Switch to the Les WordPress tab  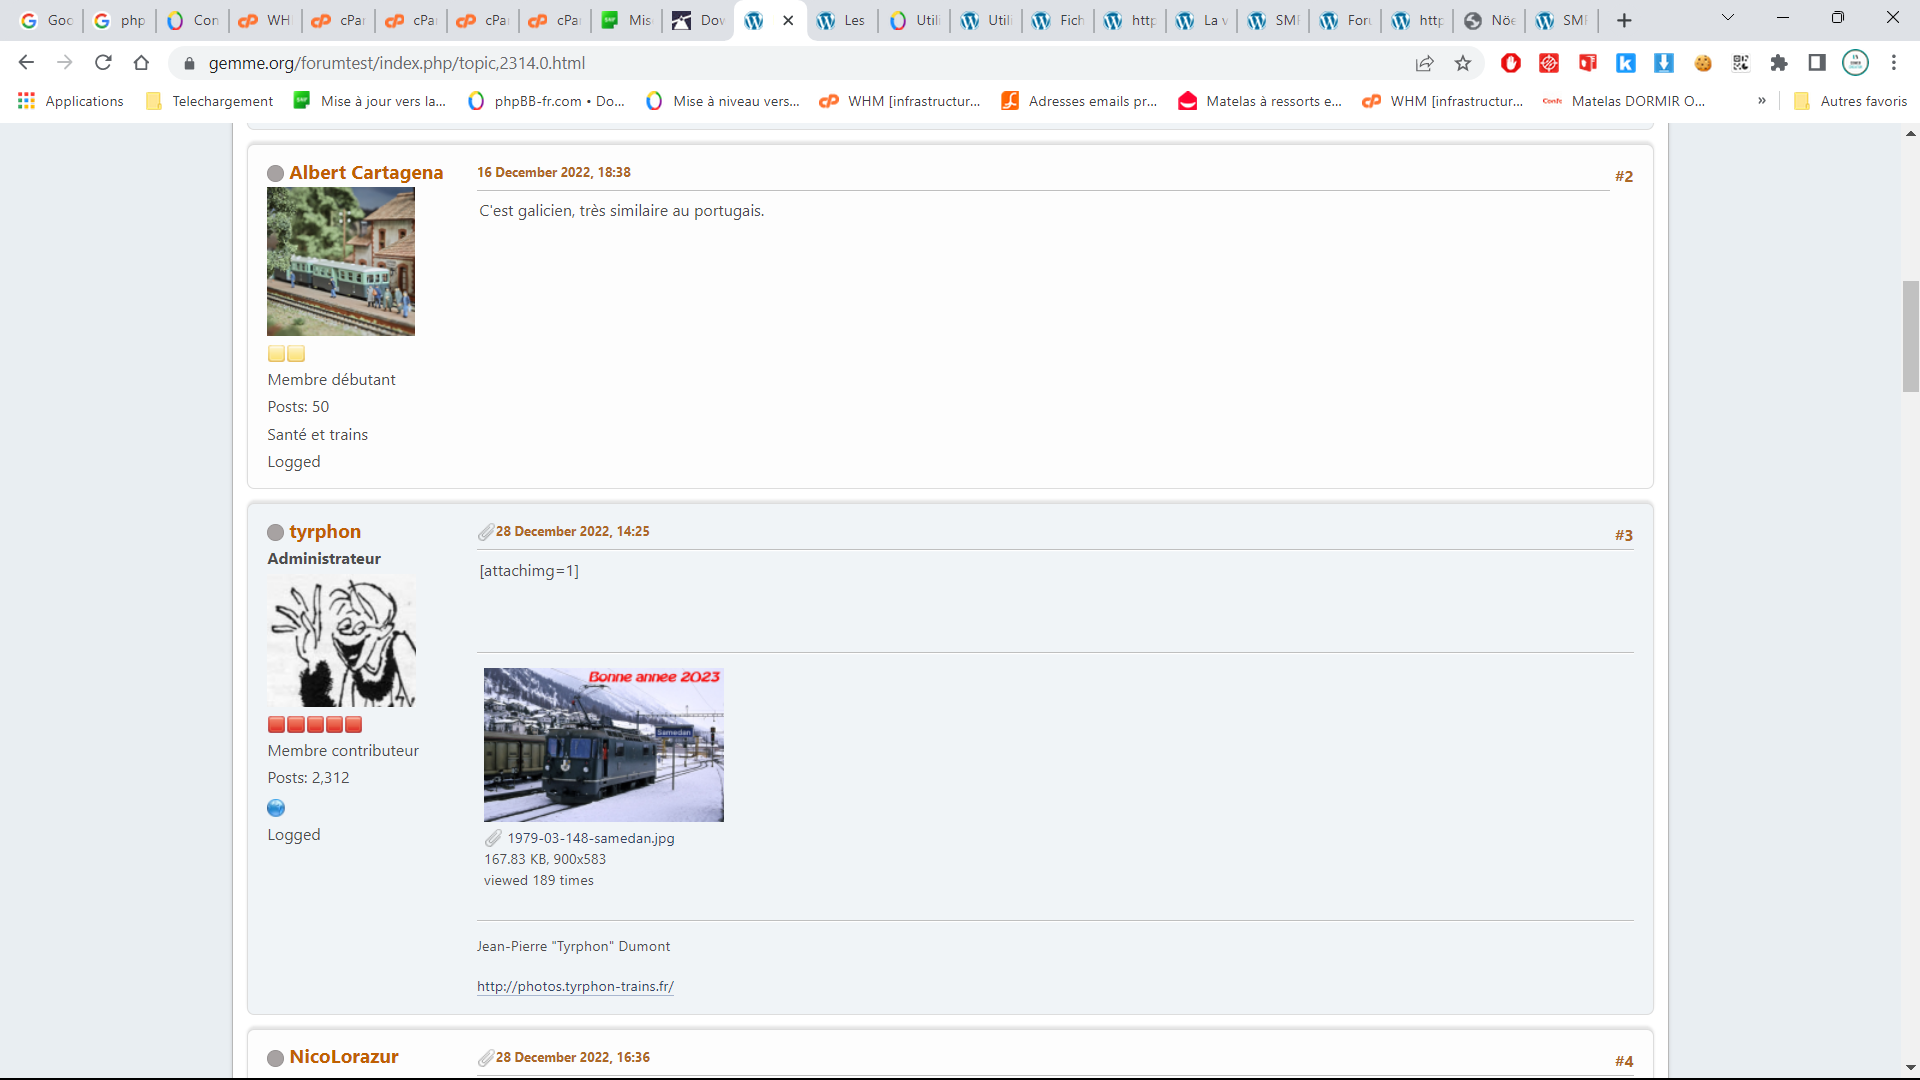(841, 20)
